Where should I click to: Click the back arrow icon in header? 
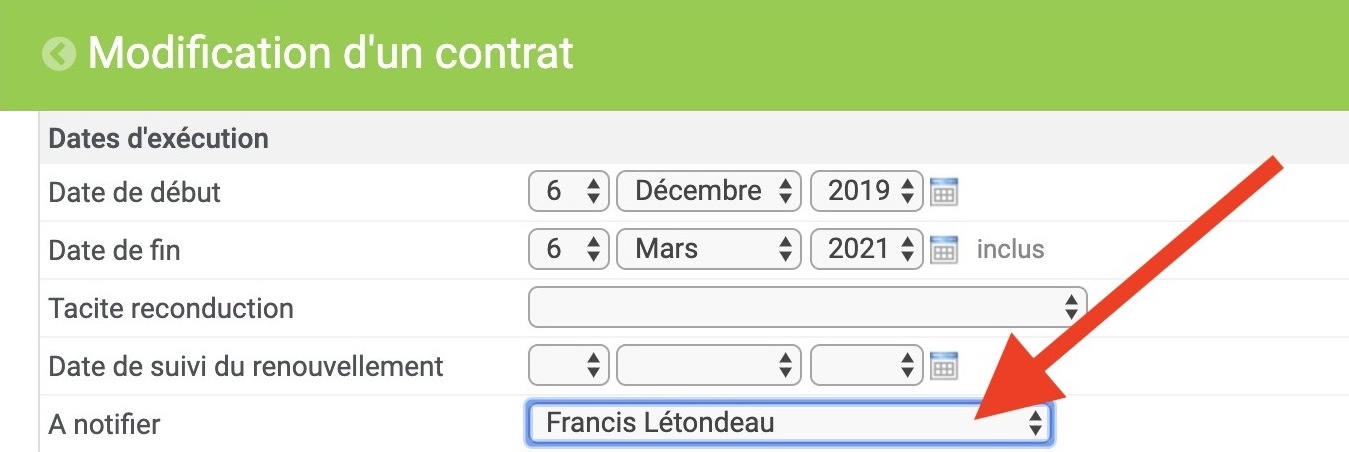(x=59, y=53)
